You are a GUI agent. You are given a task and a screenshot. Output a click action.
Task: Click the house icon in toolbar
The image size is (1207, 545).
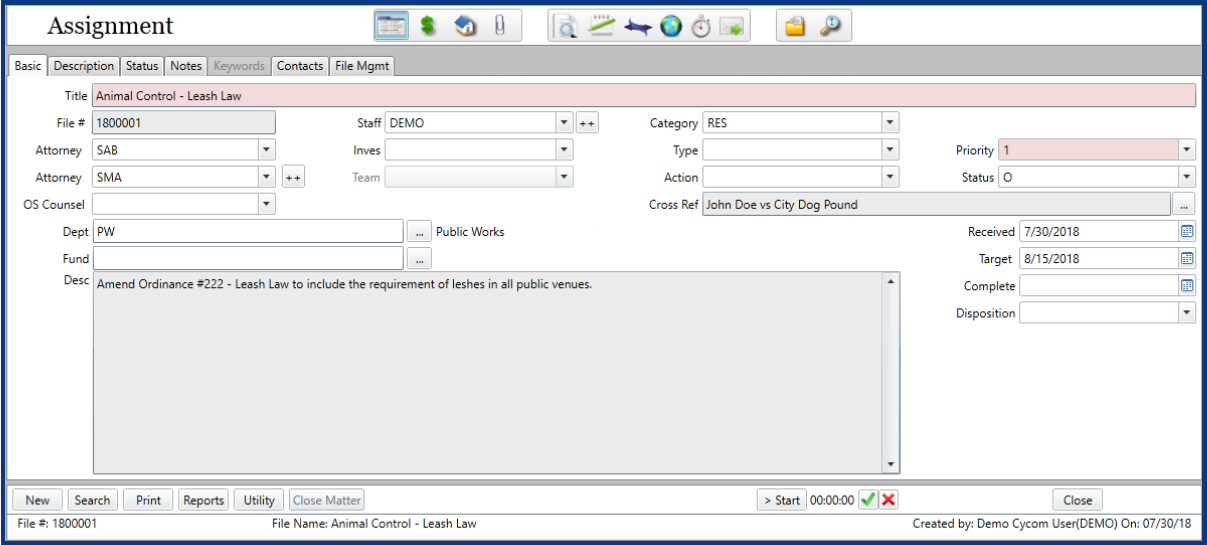point(465,27)
